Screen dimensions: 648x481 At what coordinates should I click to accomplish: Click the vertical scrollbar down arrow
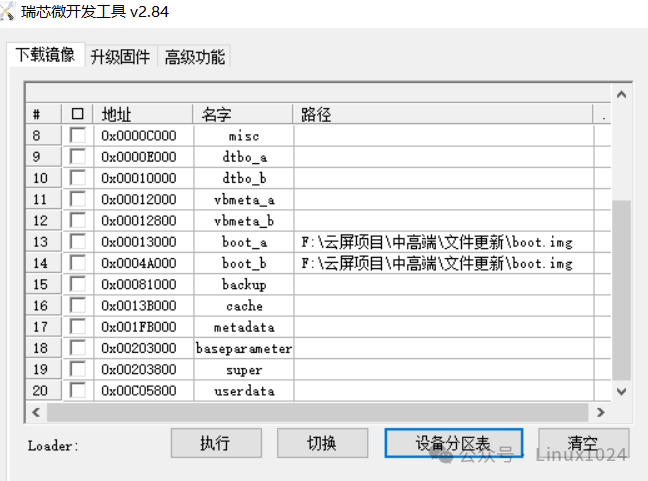click(x=621, y=391)
